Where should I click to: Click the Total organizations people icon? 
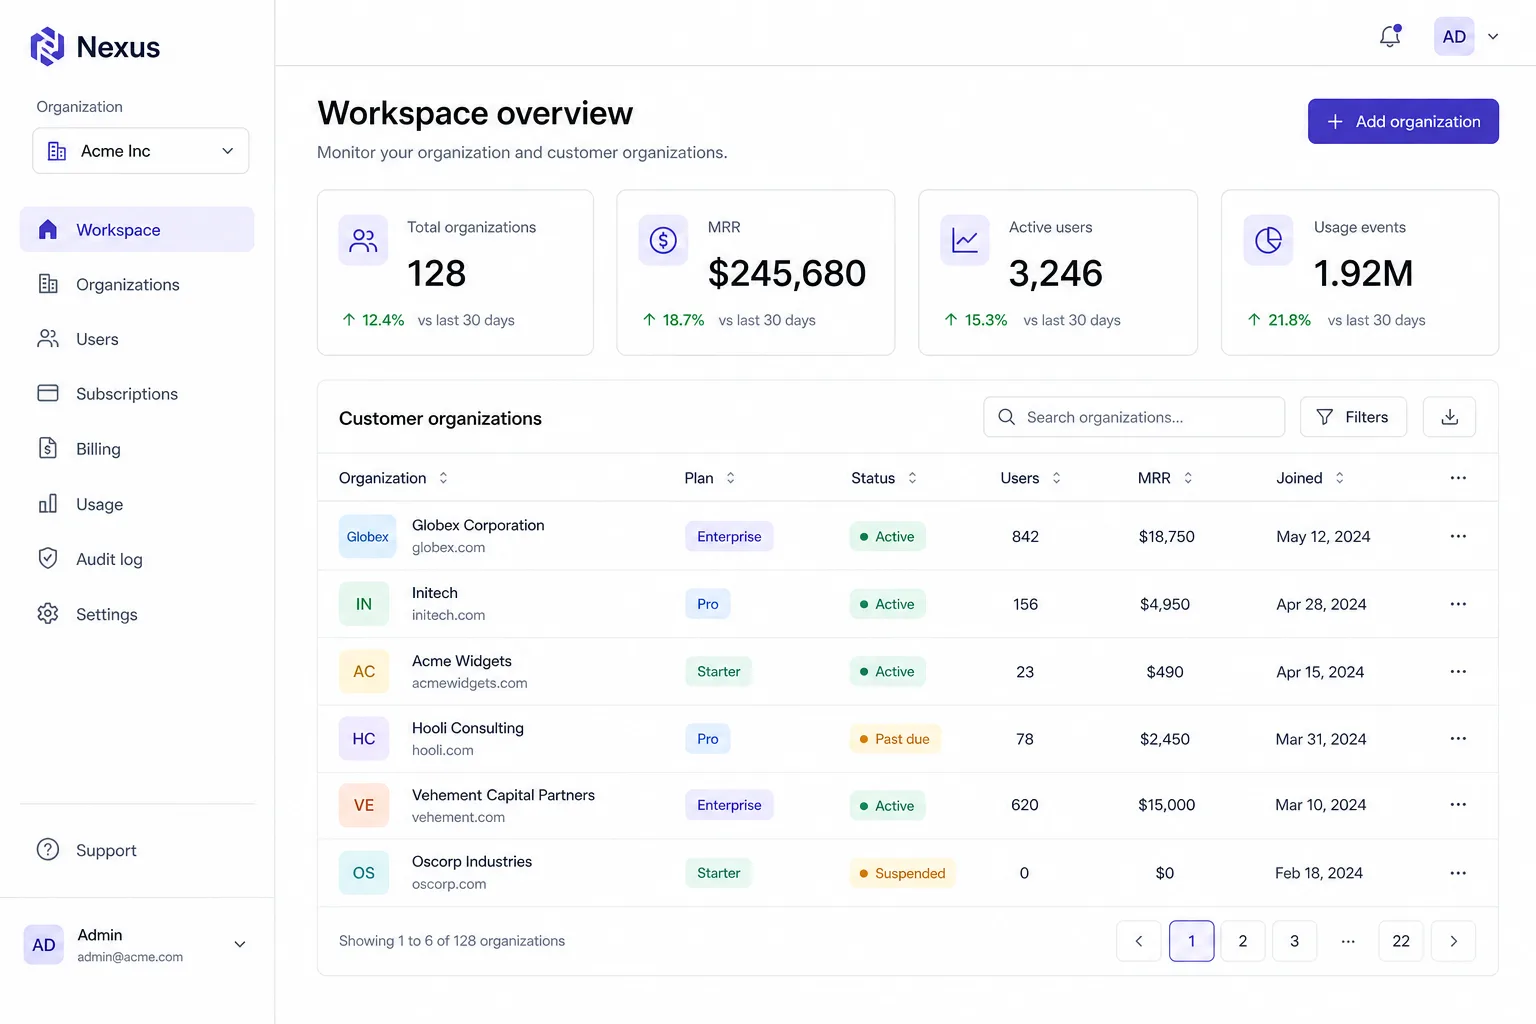pyautogui.click(x=363, y=240)
